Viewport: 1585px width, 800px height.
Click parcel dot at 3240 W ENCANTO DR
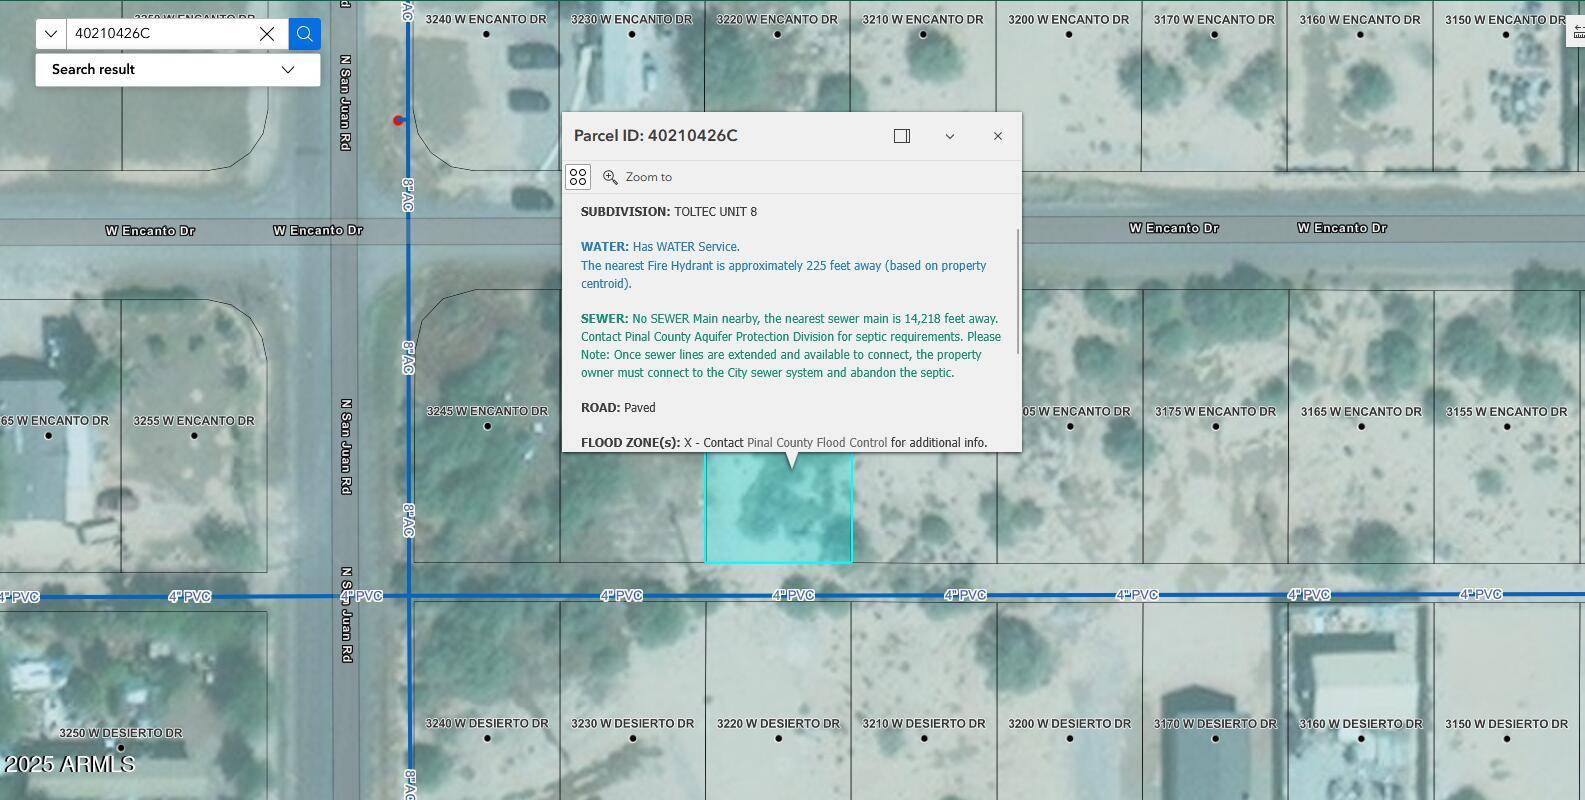[x=487, y=35]
